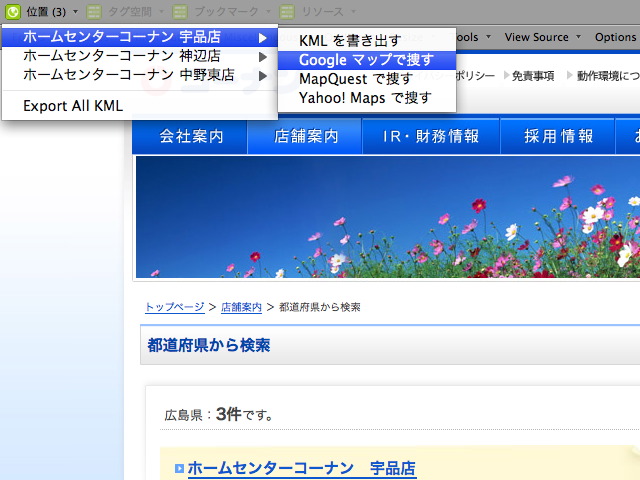Click the tag space toolbar icon
Viewport: 640px width, 480px height.
coord(94,11)
